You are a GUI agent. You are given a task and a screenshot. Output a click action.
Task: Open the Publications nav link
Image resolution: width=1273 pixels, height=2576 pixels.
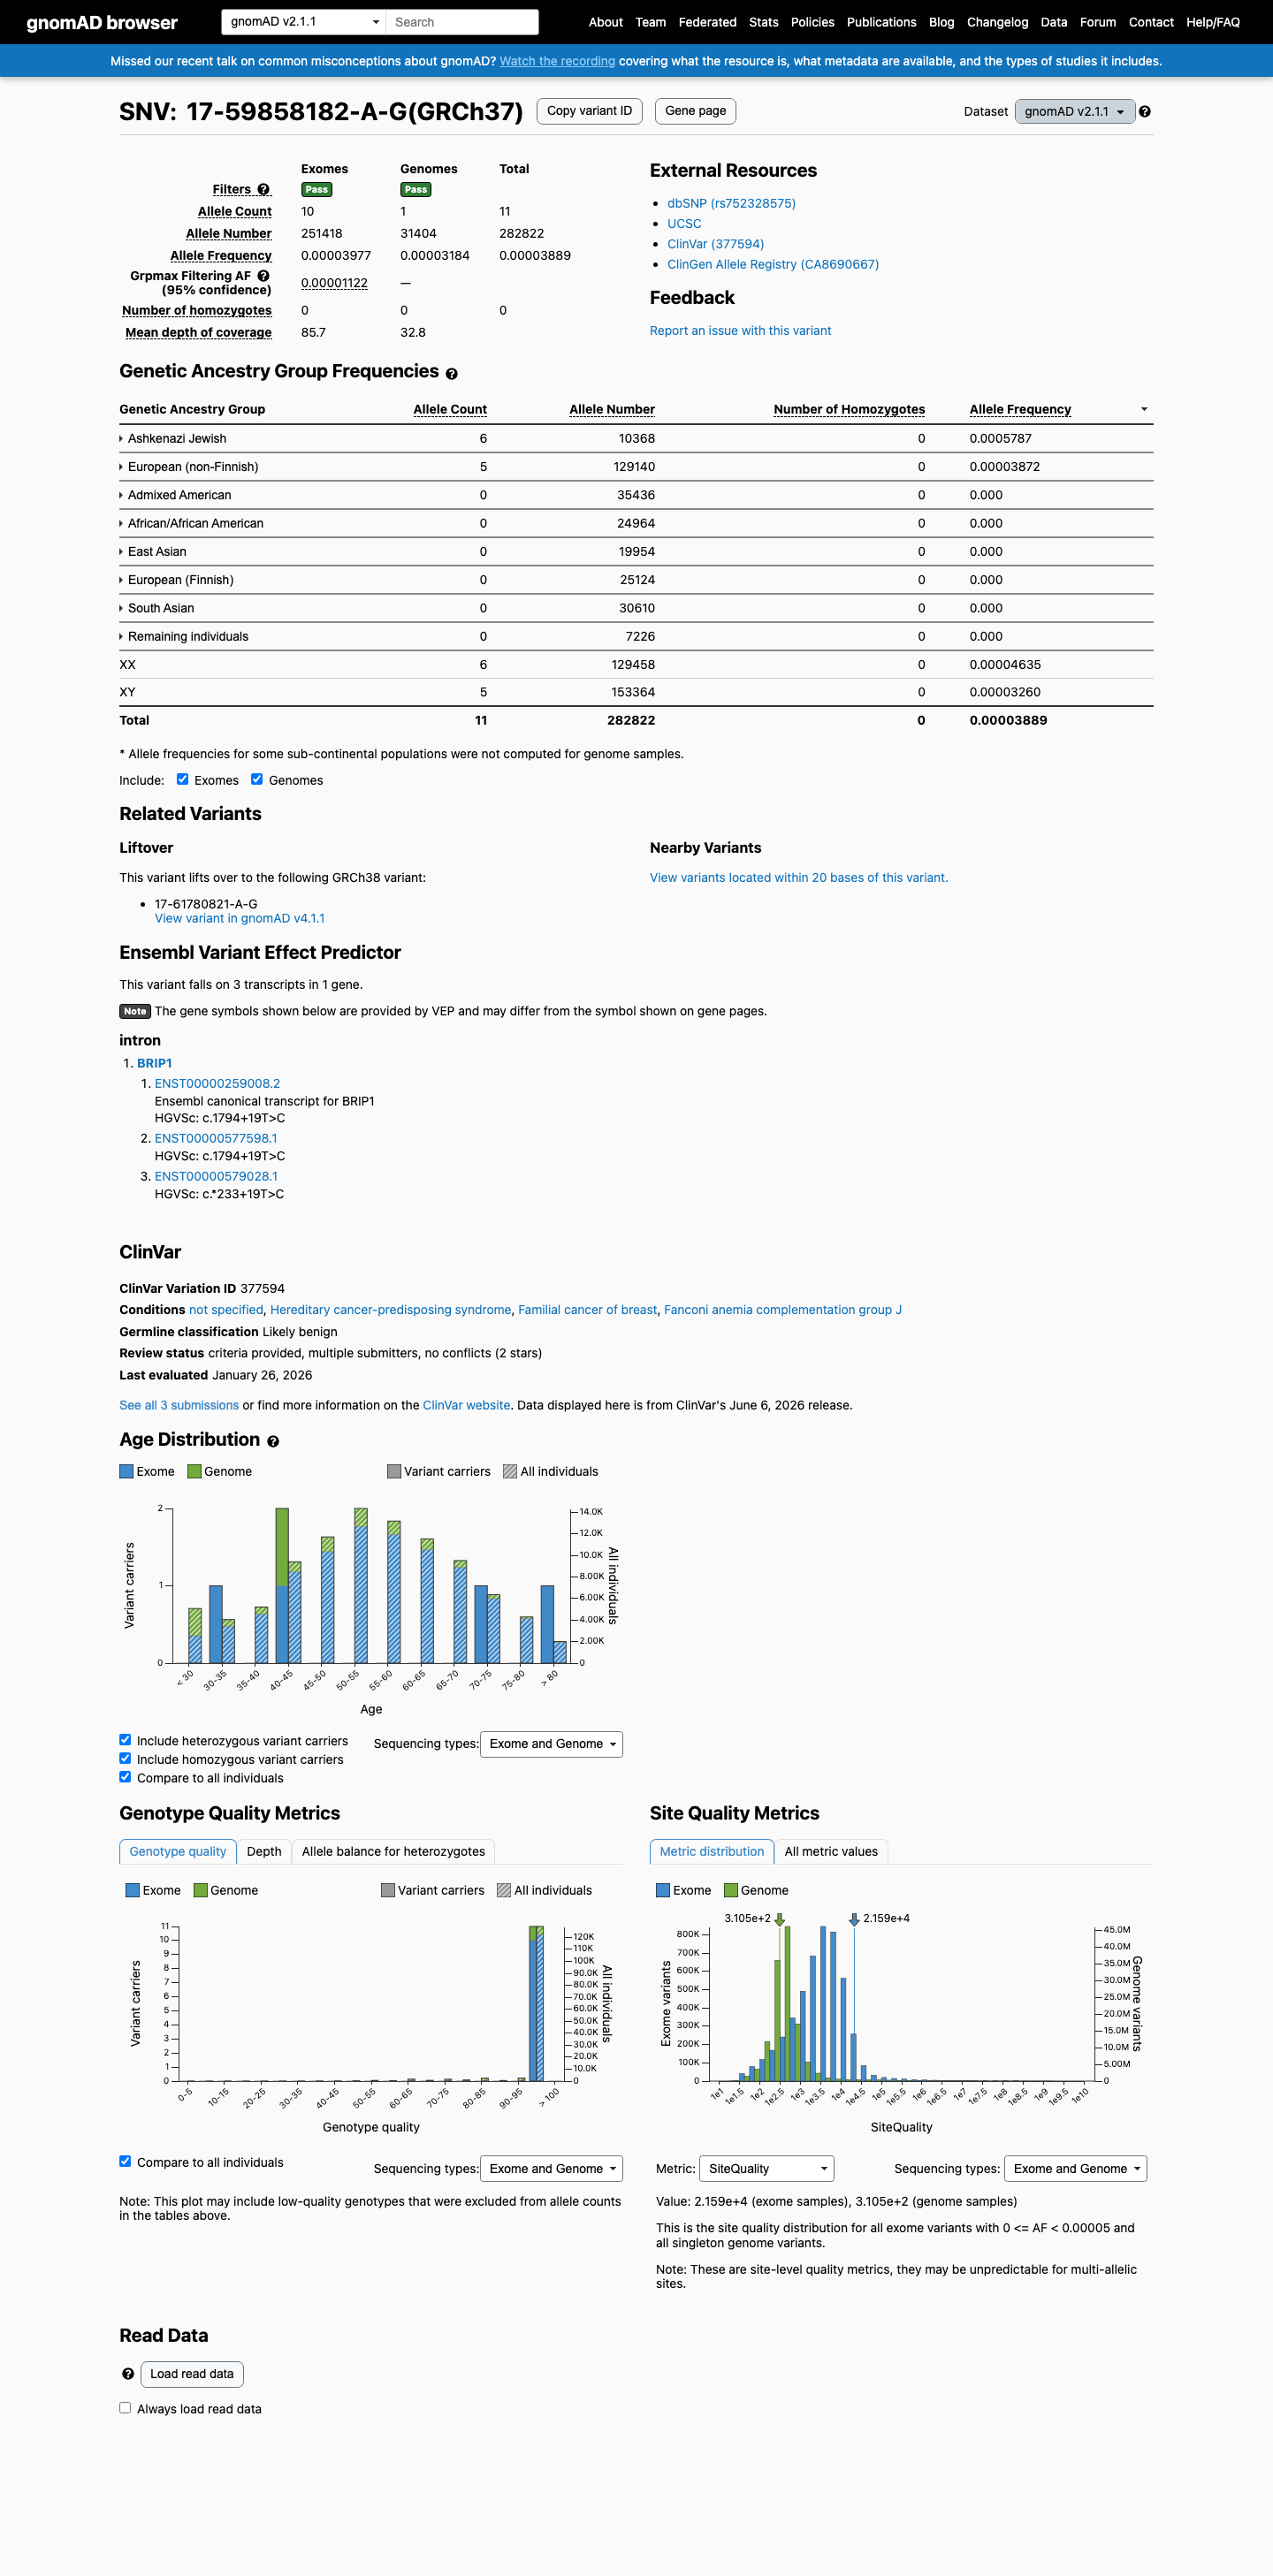point(881,22)
